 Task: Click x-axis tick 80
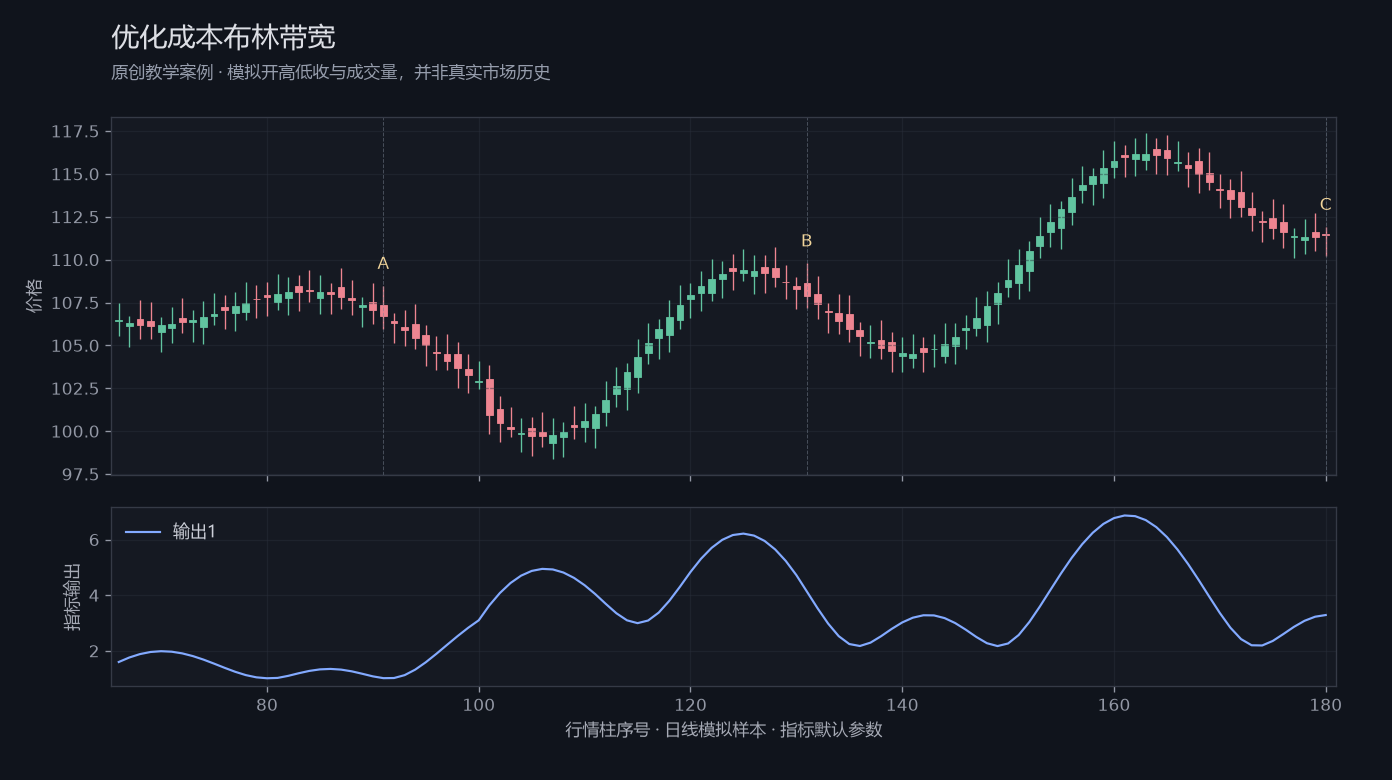click(267, 705)
